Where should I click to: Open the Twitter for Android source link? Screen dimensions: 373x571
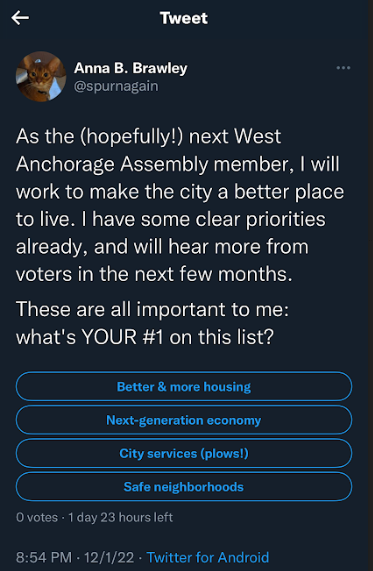[208, 558]
